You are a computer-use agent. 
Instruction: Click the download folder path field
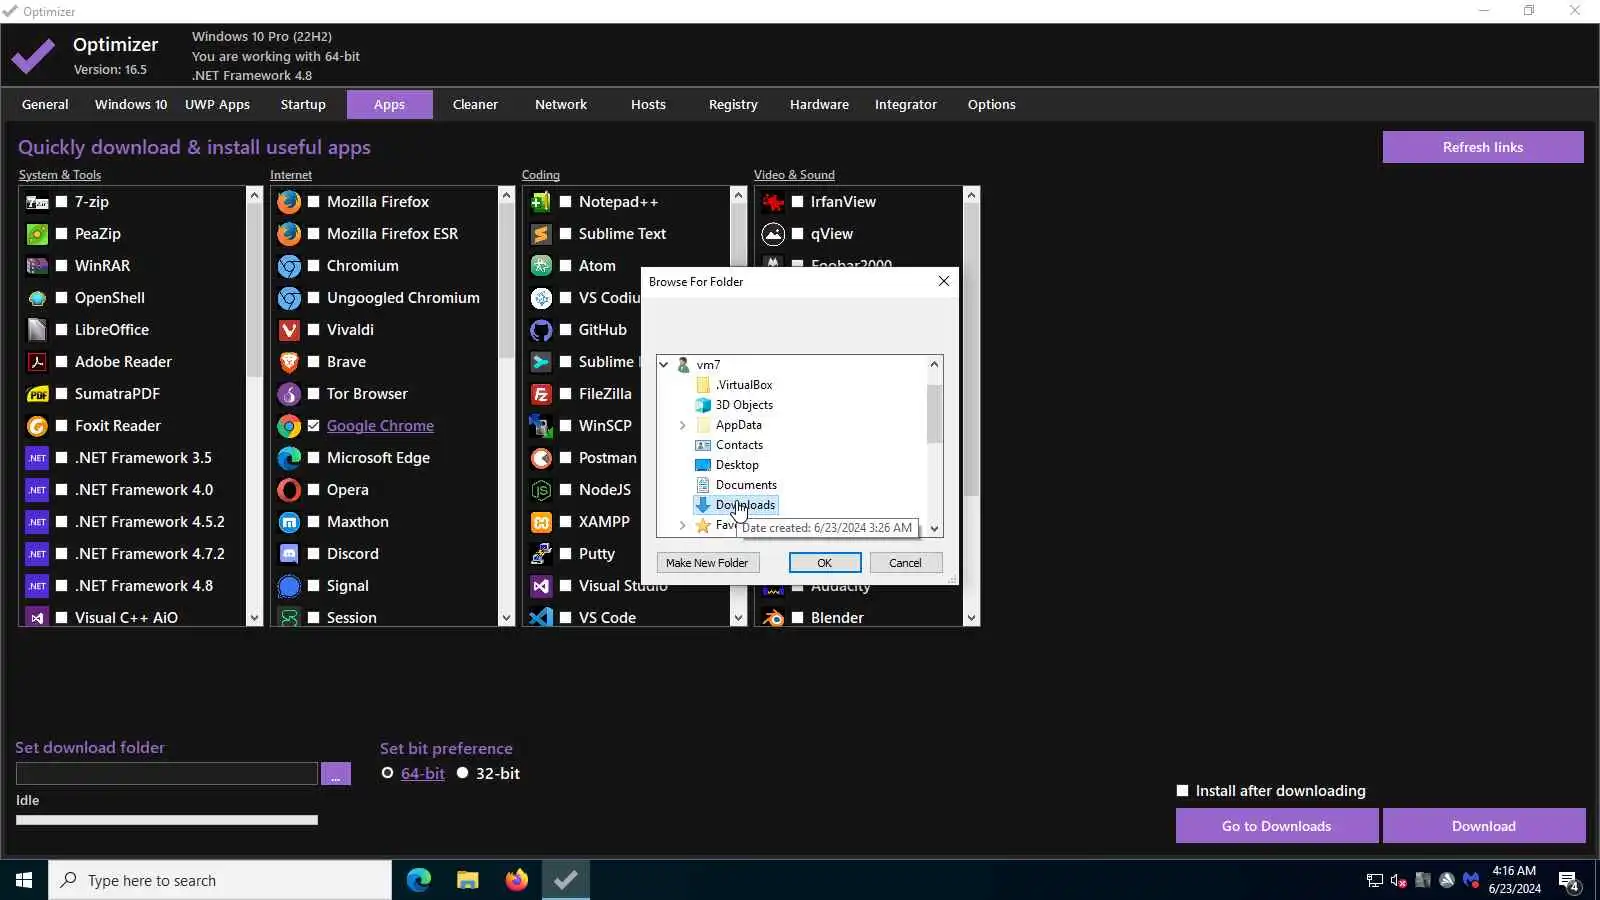[x=167, y=774]
